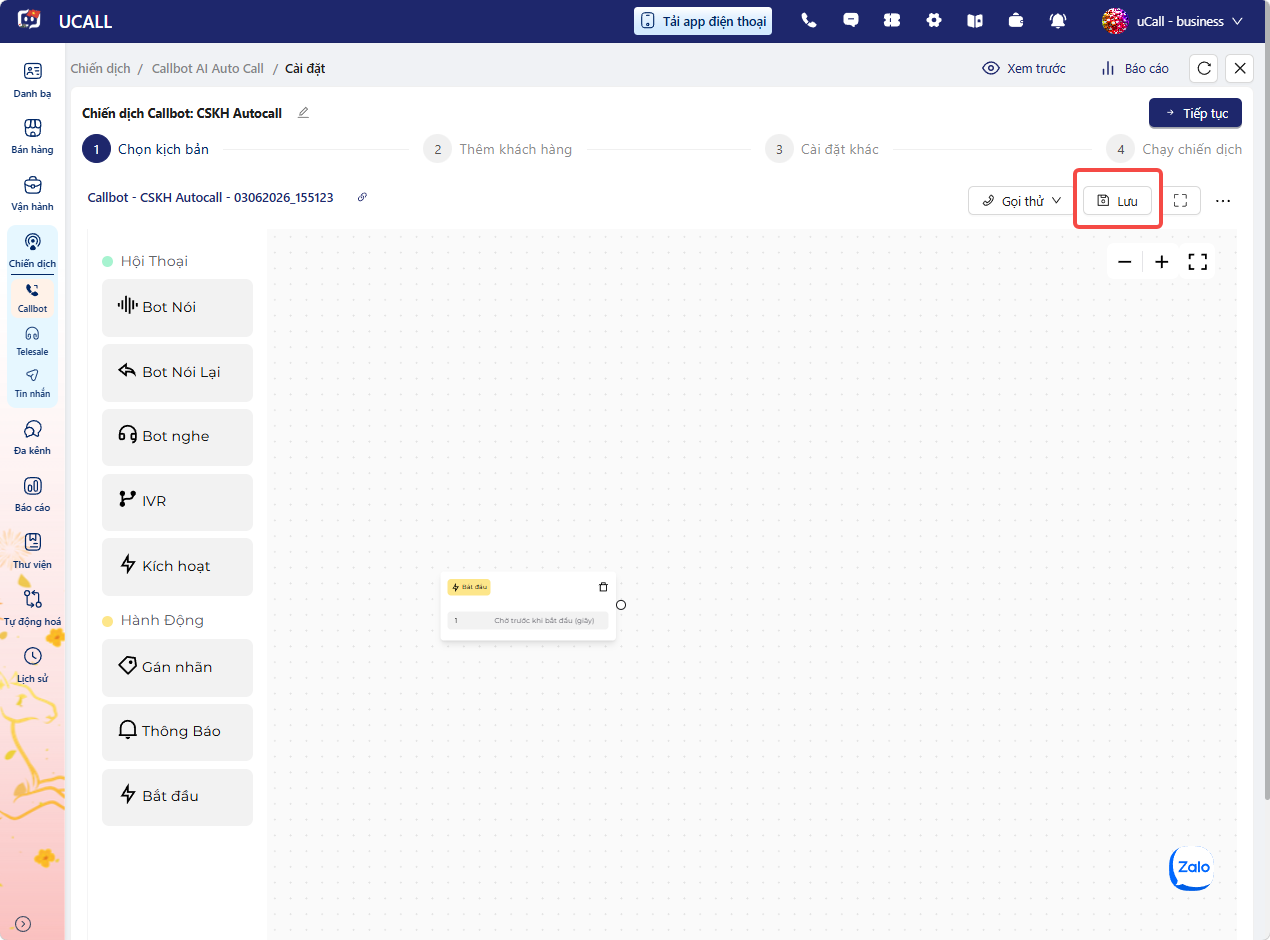This screenshot has height=940, width=1270.
Task: Click the wallet icon in top bar
Action: [x=1016, y=21]
